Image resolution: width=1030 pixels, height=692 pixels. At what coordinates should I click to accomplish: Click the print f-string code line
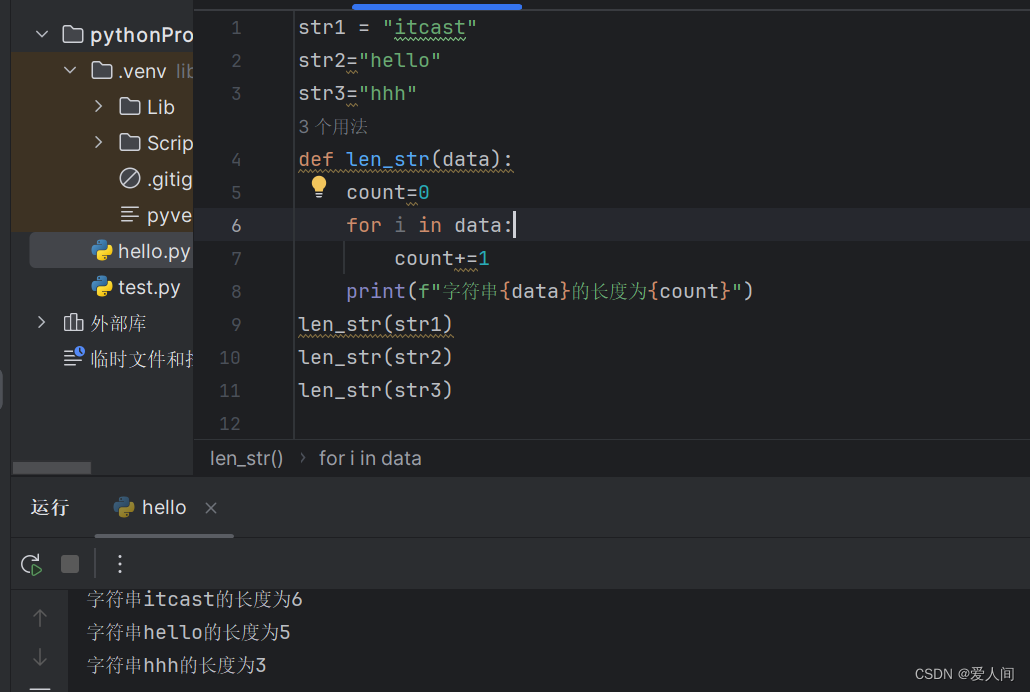(549, 291)
